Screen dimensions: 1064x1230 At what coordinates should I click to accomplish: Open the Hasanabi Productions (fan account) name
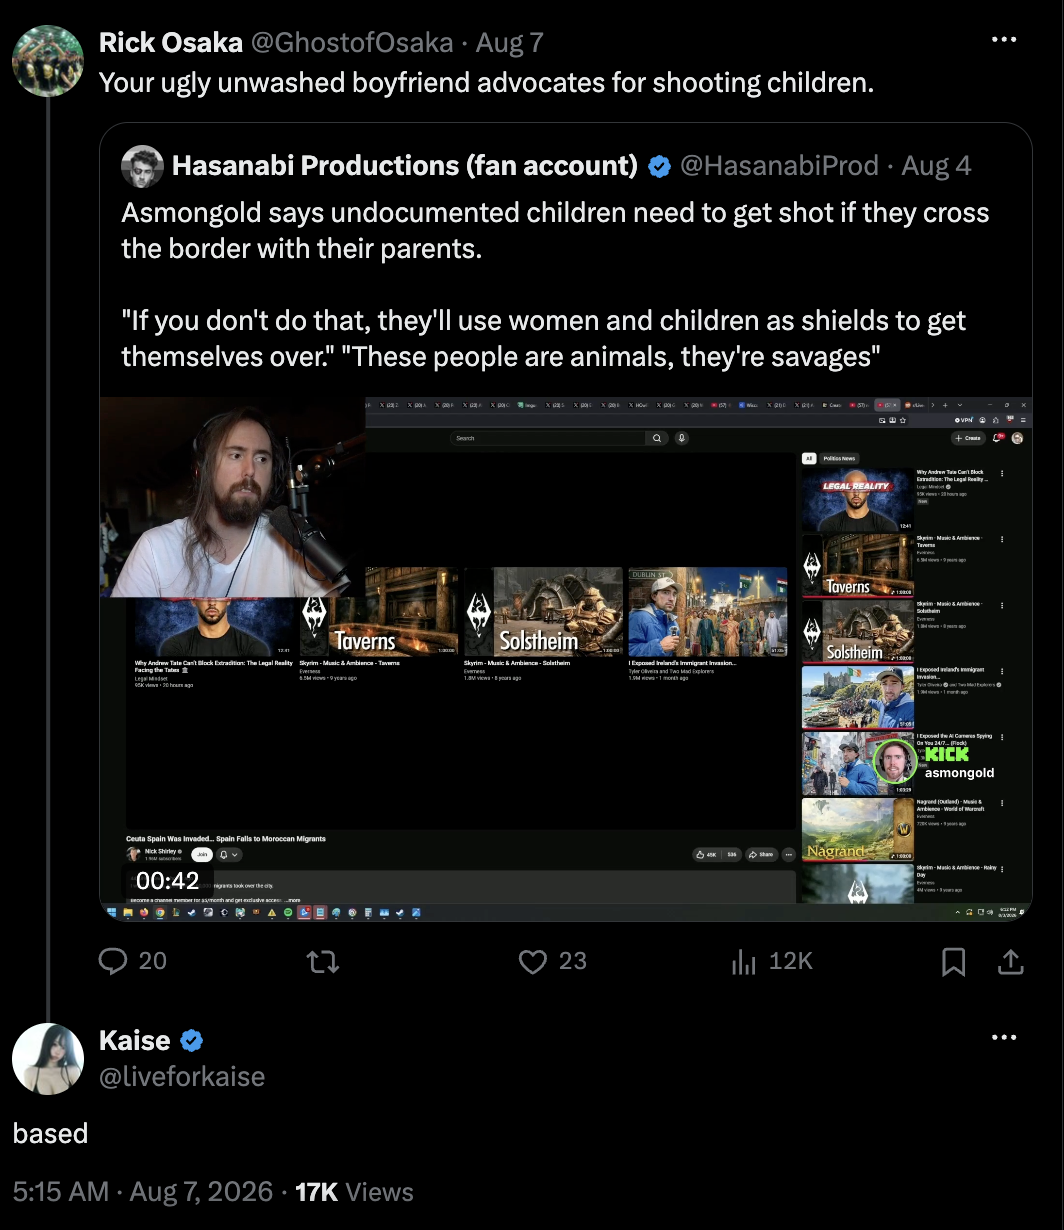point(404,166)
